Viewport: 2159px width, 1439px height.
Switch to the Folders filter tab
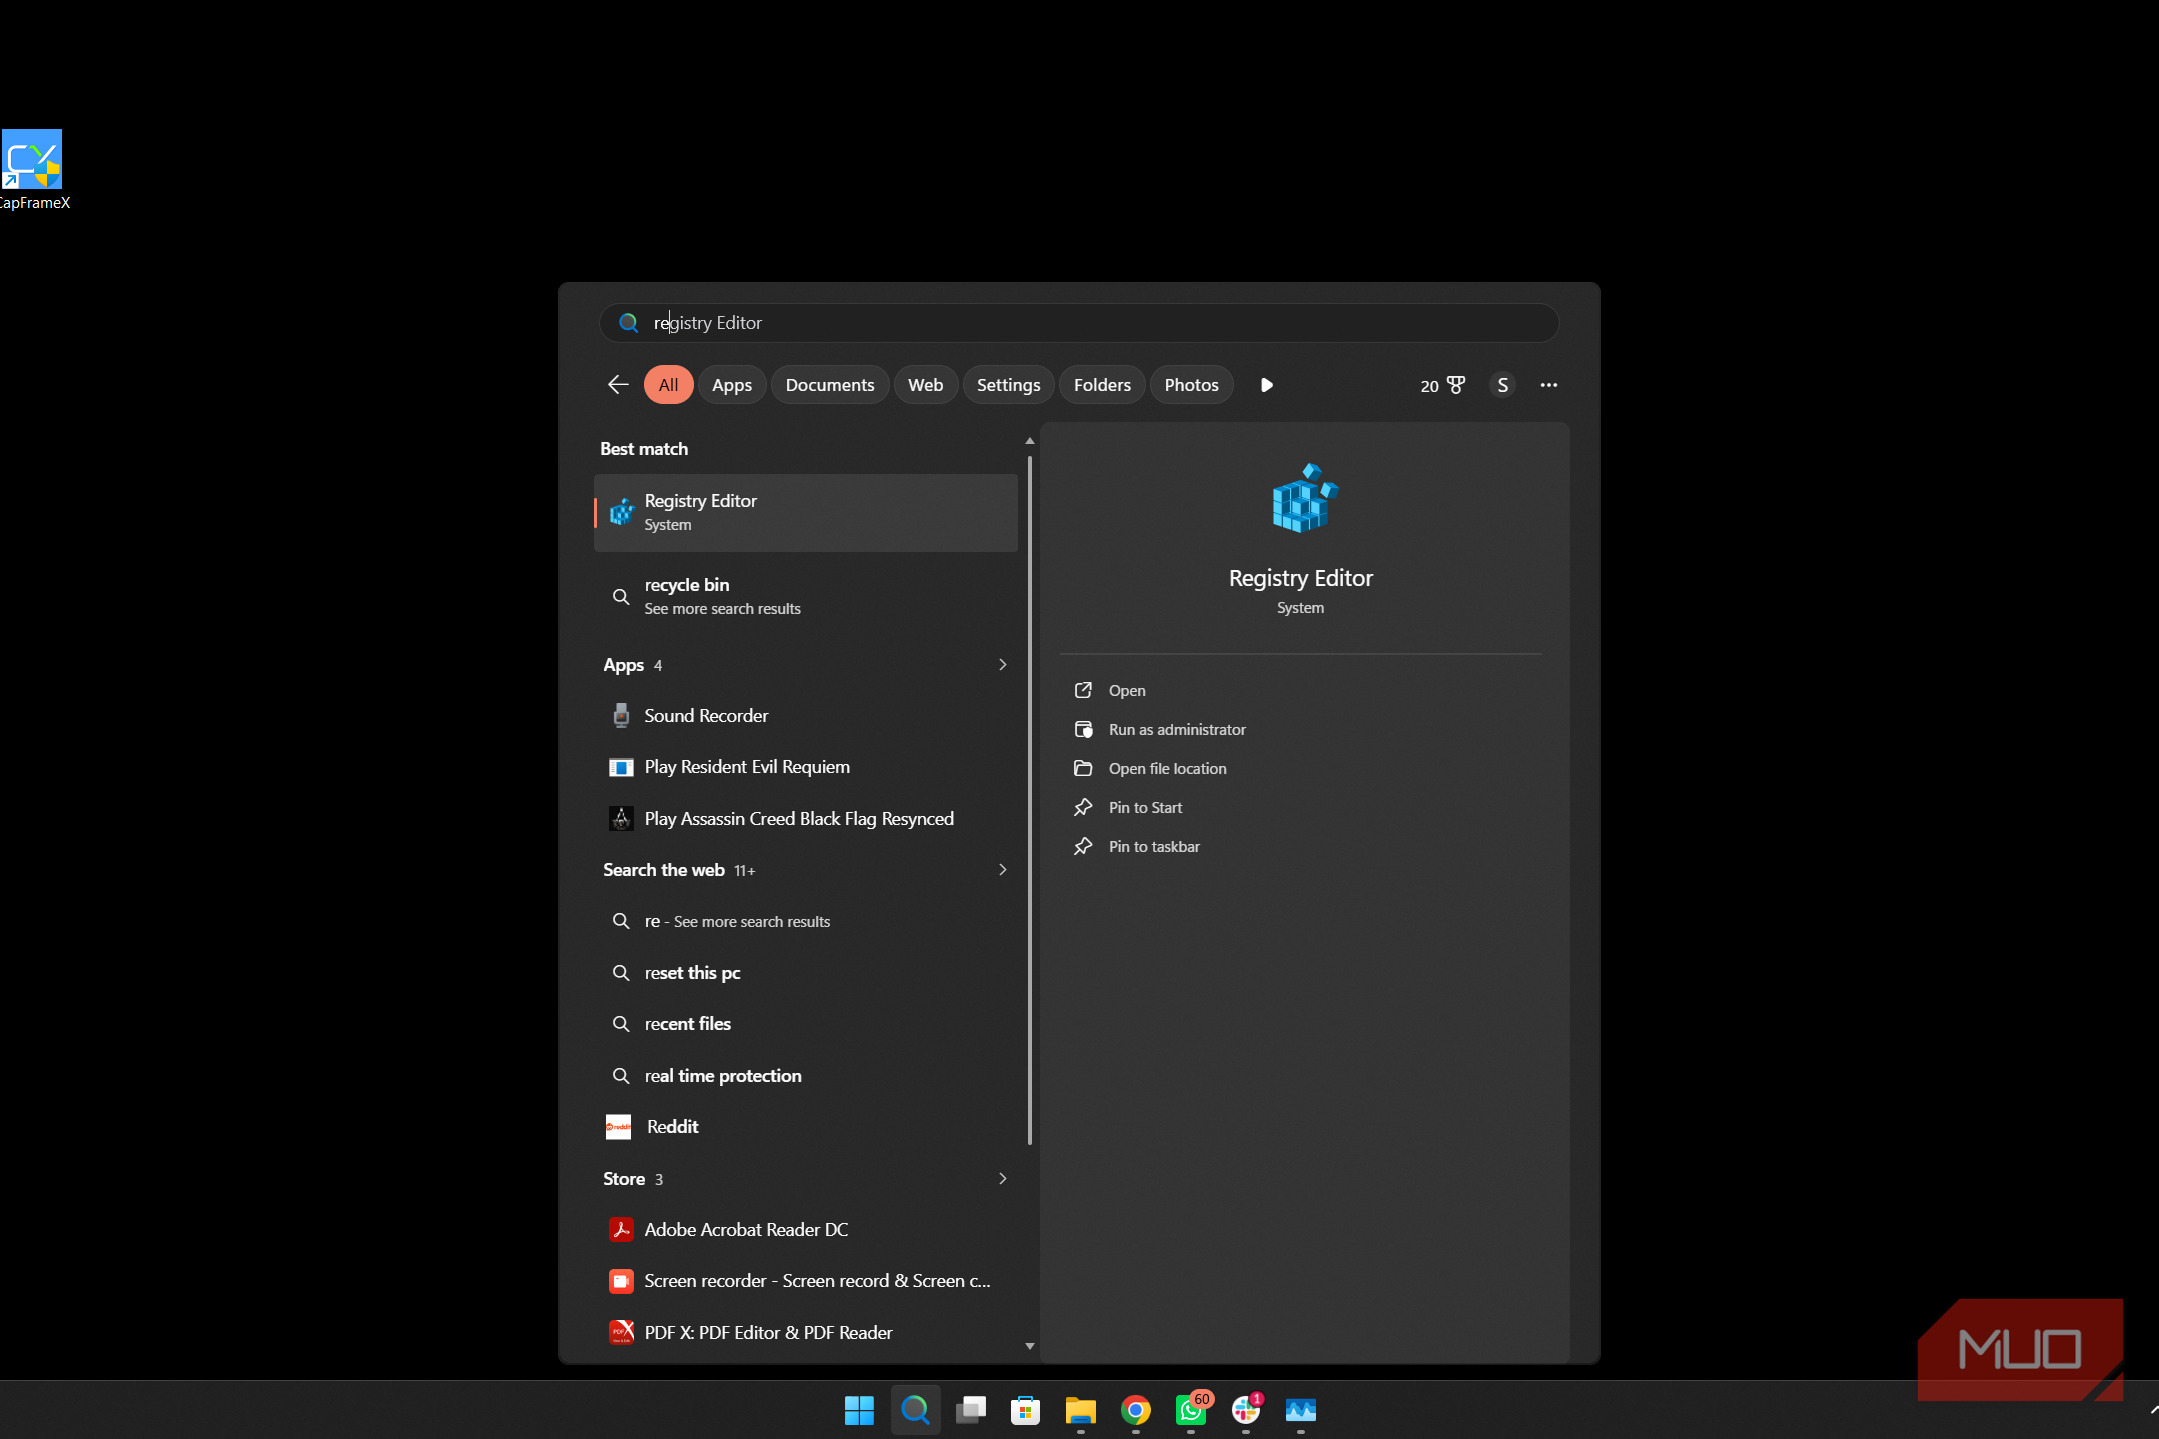click(x=1102, y=385)
